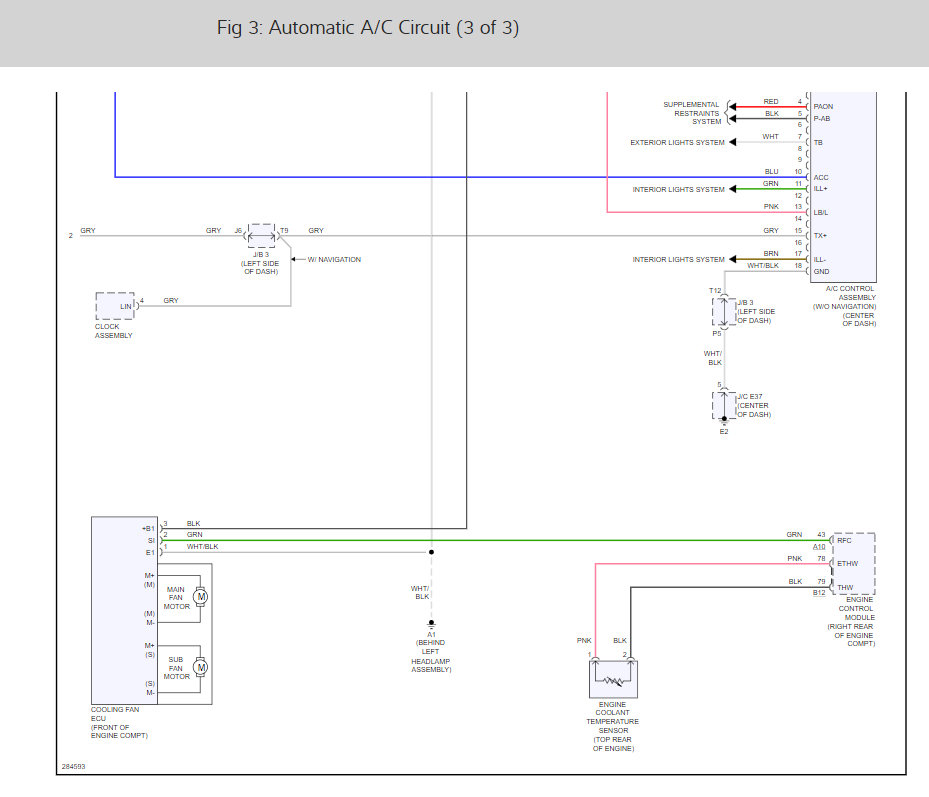Select the Clock Assembly LIN connector box
The image size is (929, 797).
click(116, 306)
